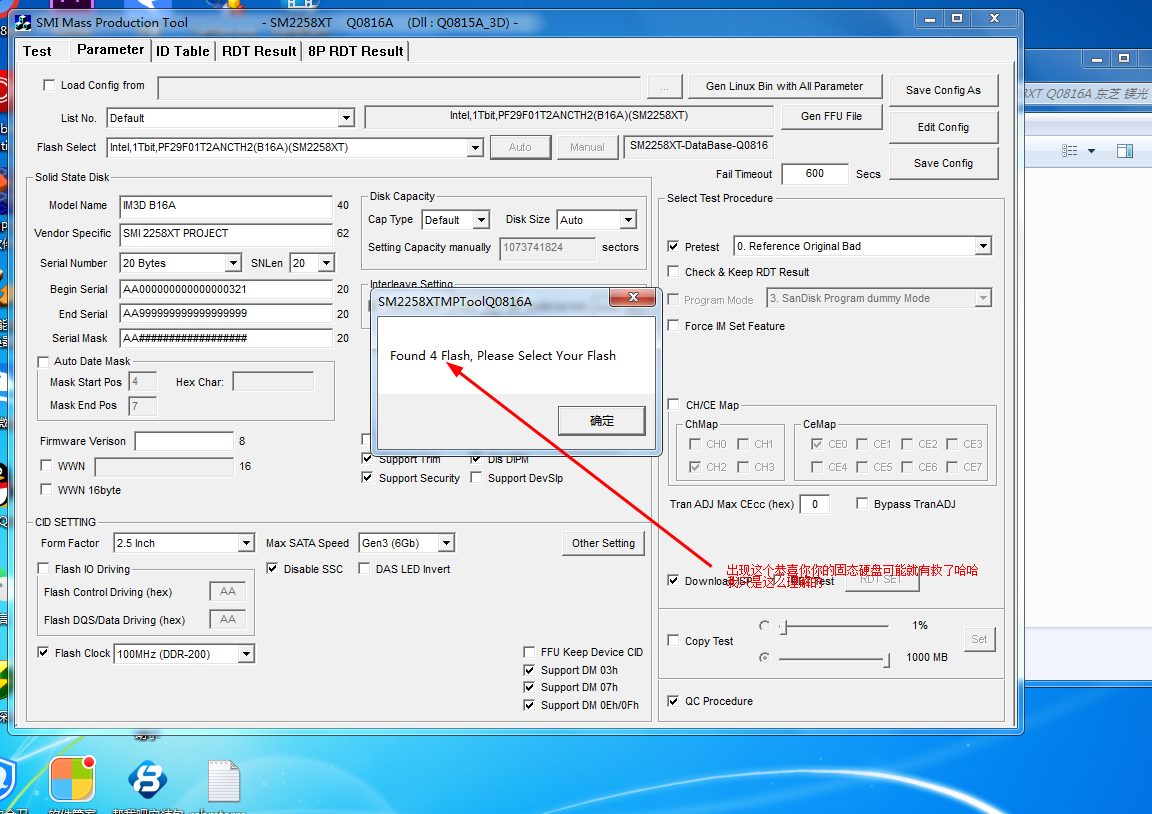Enable the Support DevSlp checkbox
Screen dimensions: 1152x814
(476, 478)
